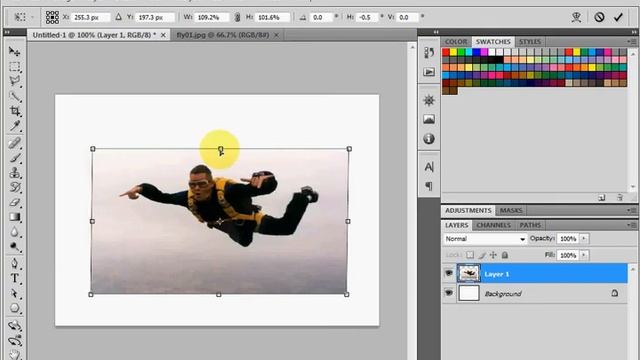The image size is (640, 360).
Task: Switch to the Masks tab
Action: (511, 210)
